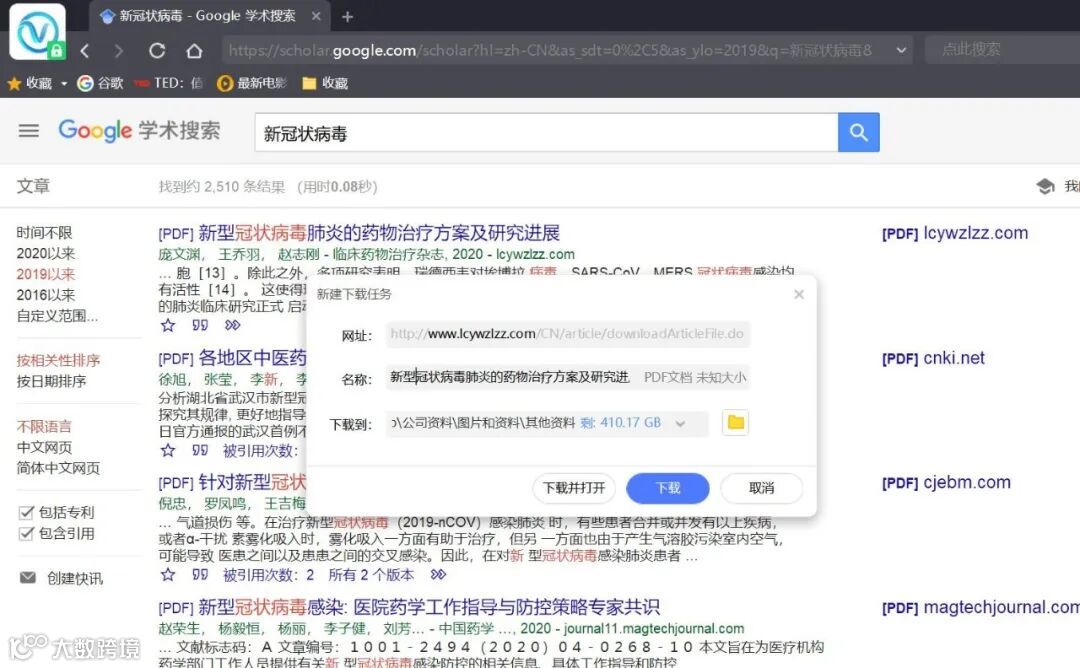Image resolution: width=1080 pixels, height=668 pixels.
Task: Expand the address bar dropdown arrow
Action: click(901, 50)
